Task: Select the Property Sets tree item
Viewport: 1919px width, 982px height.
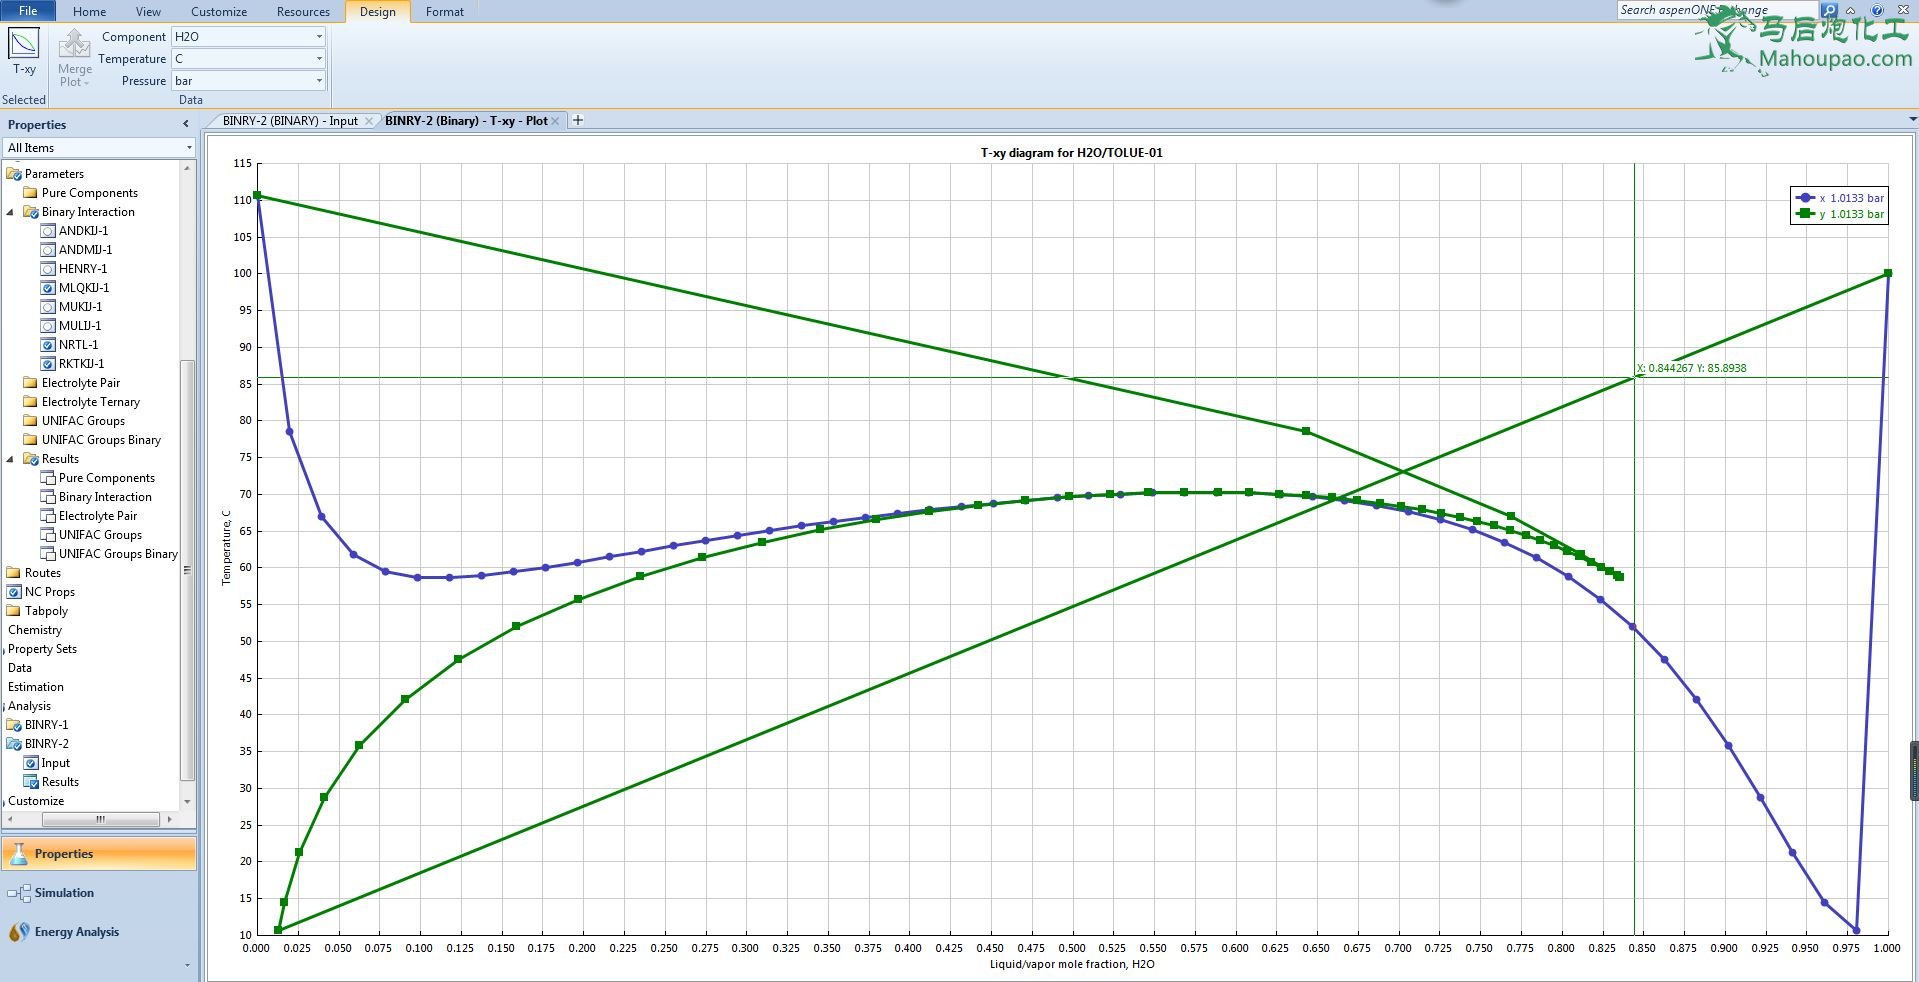Action: [42, 649]
